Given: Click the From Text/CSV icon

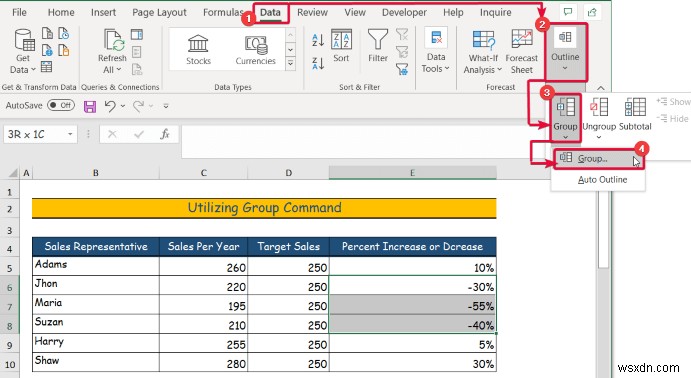Looking at the screenshot, I should pyautogui.click(x=47, y=33).
